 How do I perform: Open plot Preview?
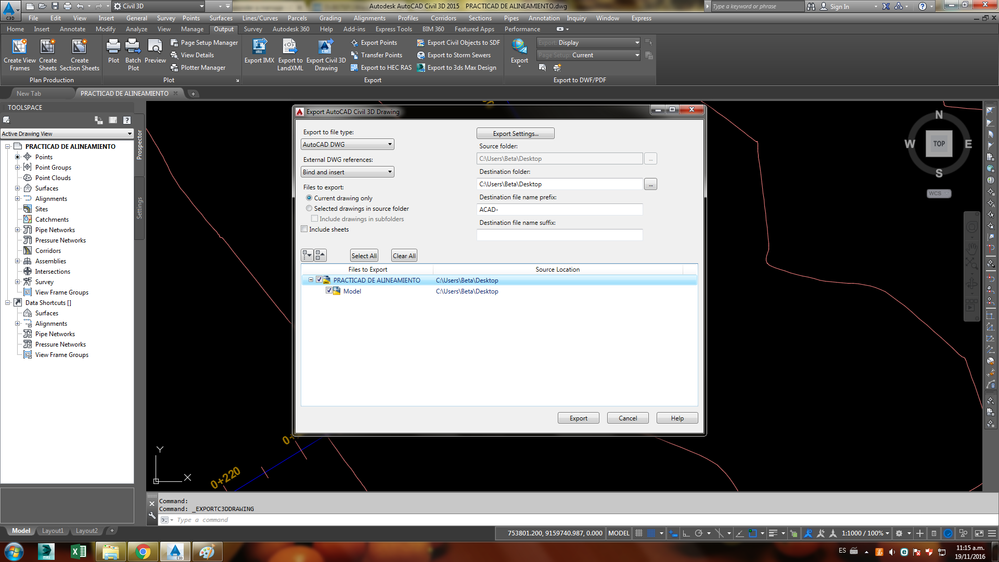(x=155, y=51)
